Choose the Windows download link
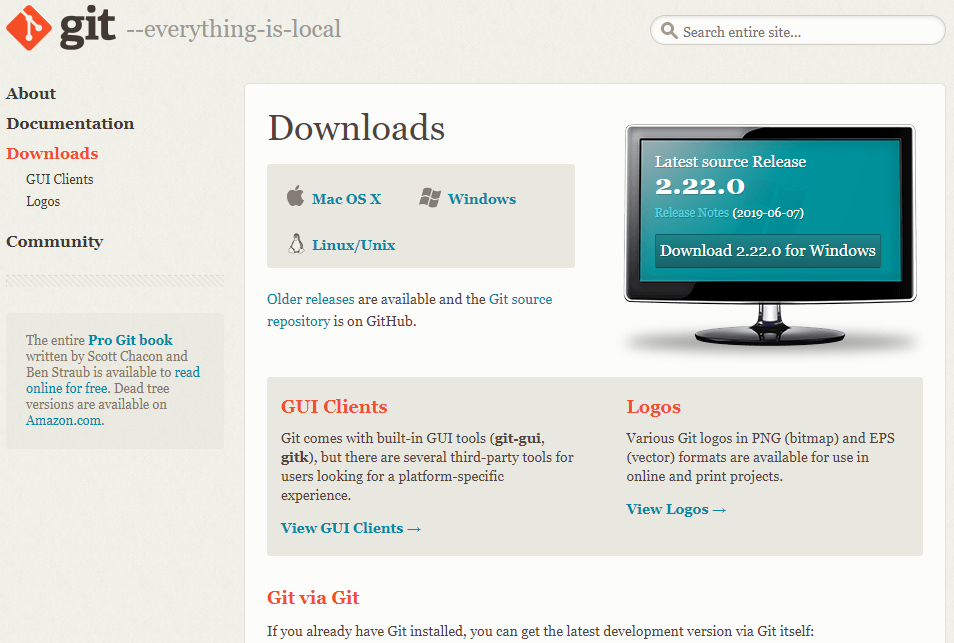This screenshot has height=643, width=954. pos(482,199)
